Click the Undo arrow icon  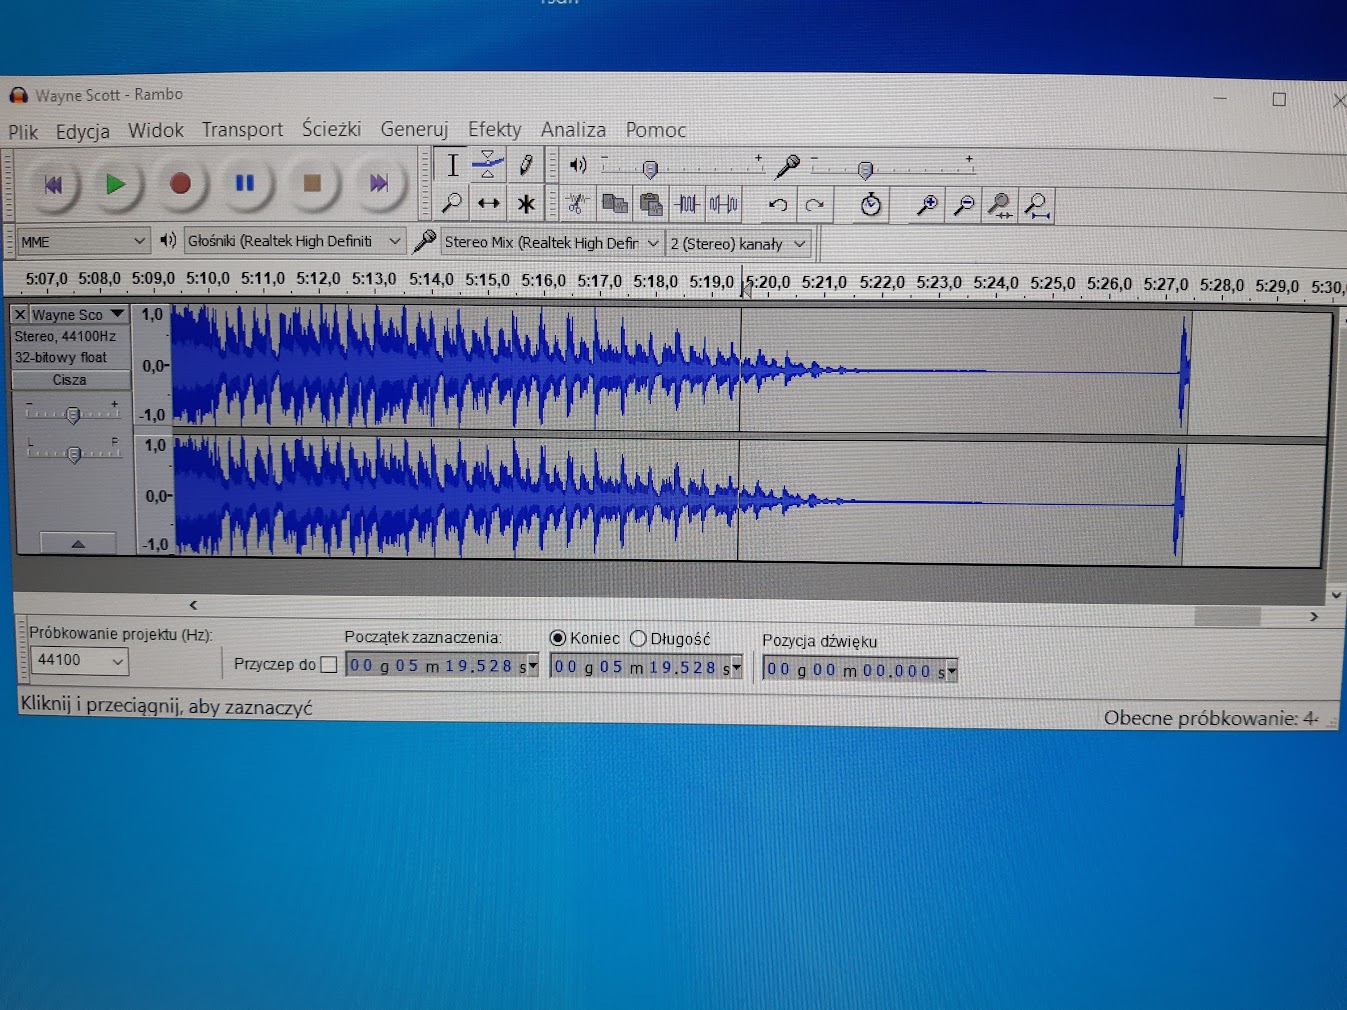[777, 205]
